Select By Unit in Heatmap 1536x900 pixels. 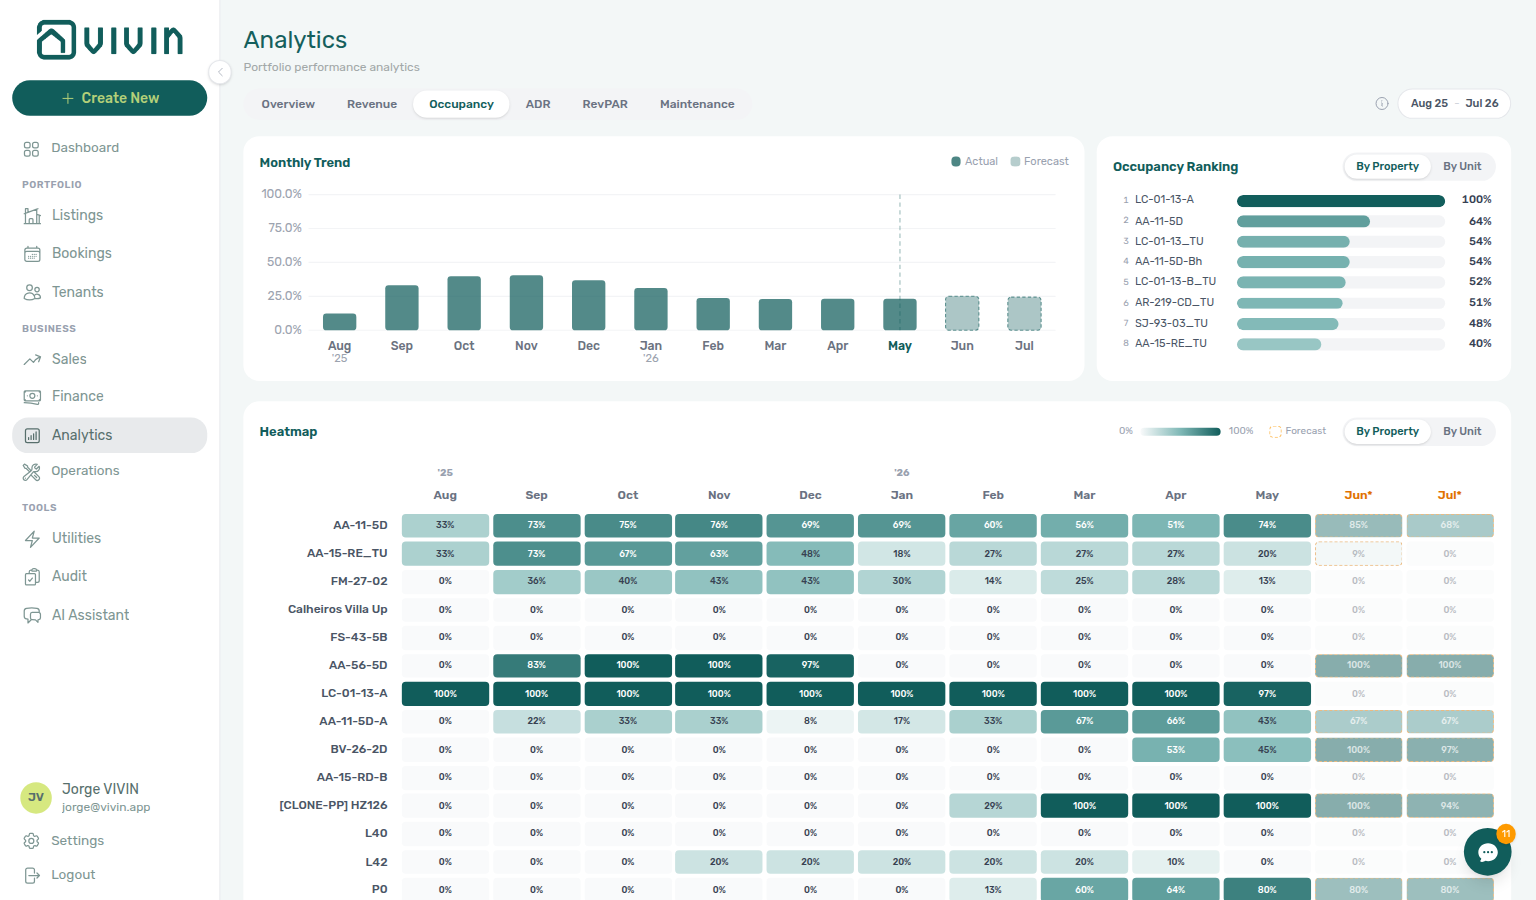[x=1462, y=431]
